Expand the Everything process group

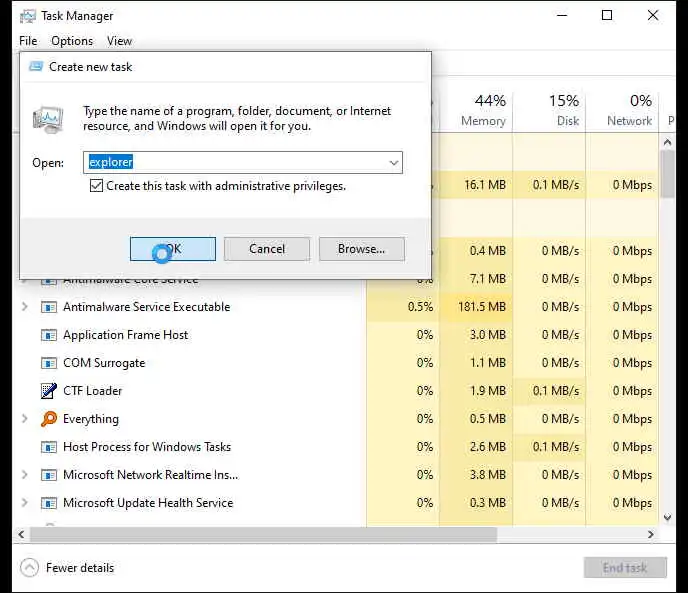click(x=25, y=419)
